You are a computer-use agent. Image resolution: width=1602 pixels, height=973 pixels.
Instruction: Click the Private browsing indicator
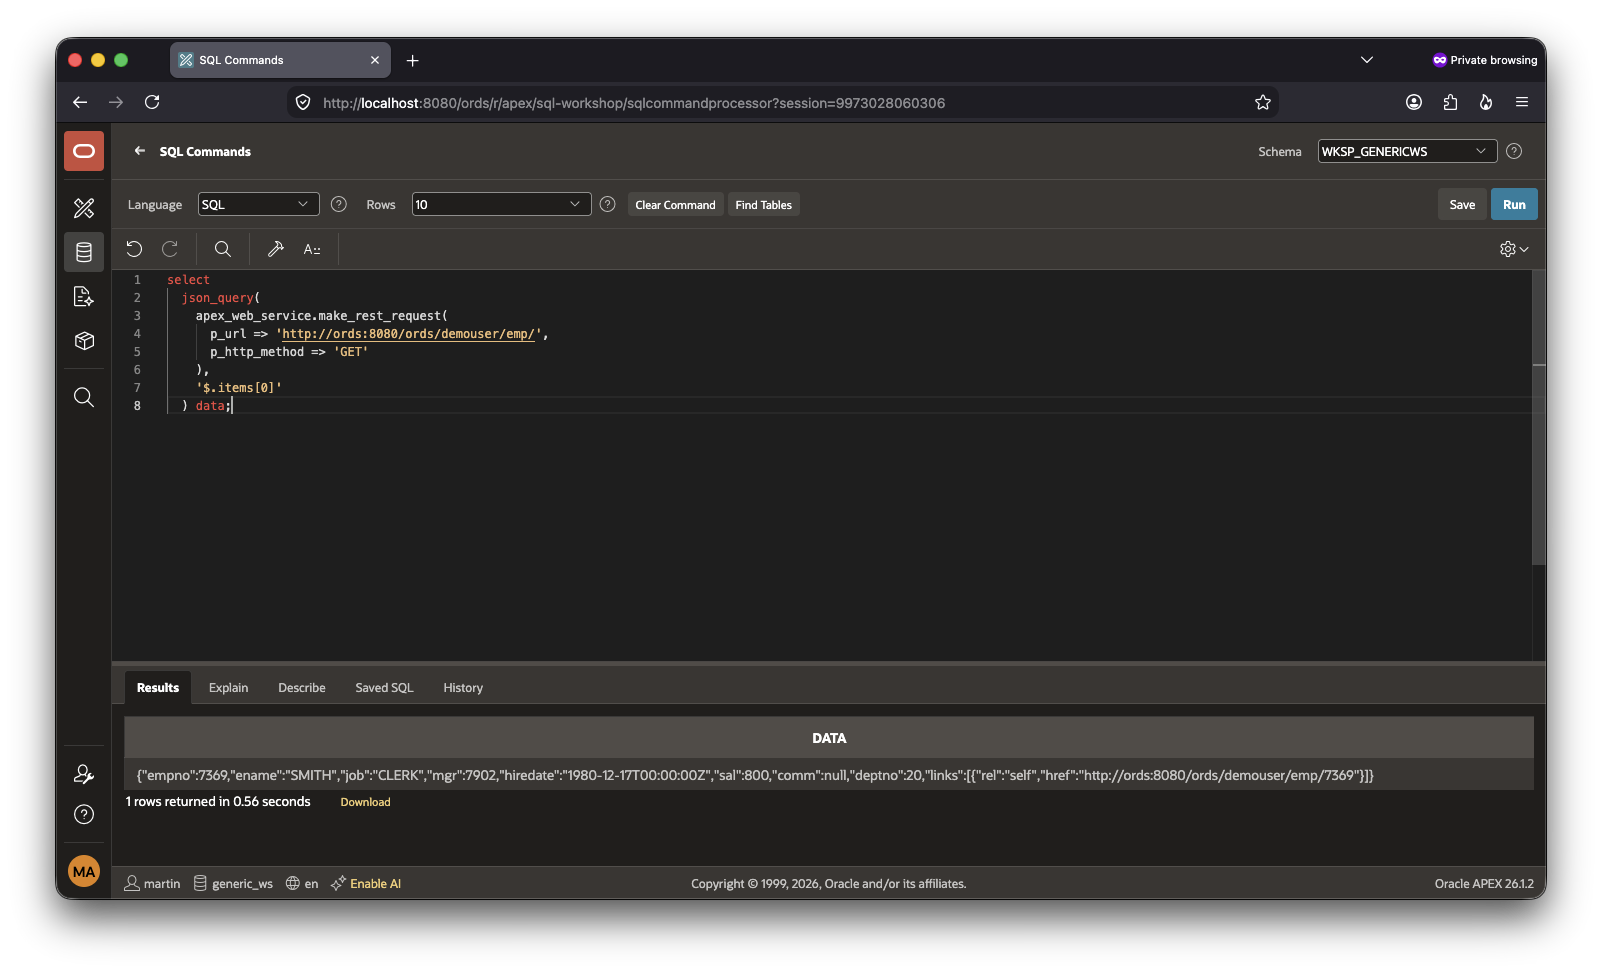pos(1485,60)
